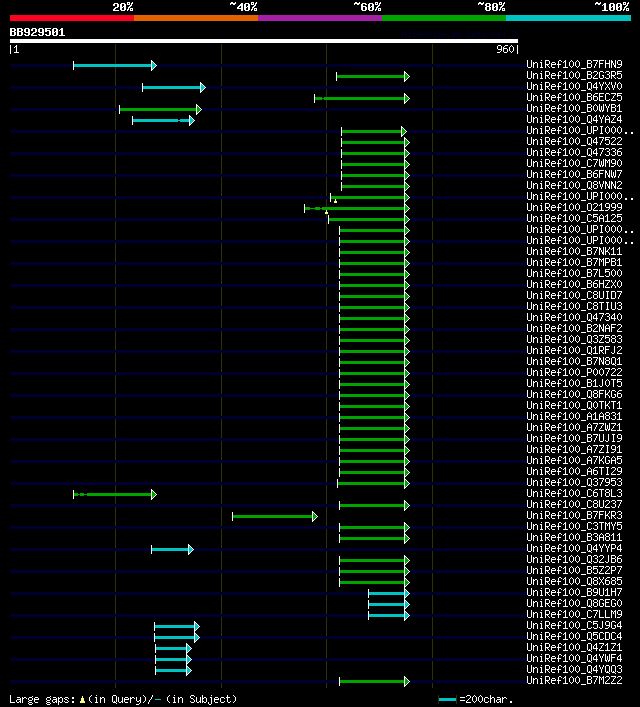Select the UniRef100_C8UID7 label
The image size is (640, 707).
pos(574,295)
